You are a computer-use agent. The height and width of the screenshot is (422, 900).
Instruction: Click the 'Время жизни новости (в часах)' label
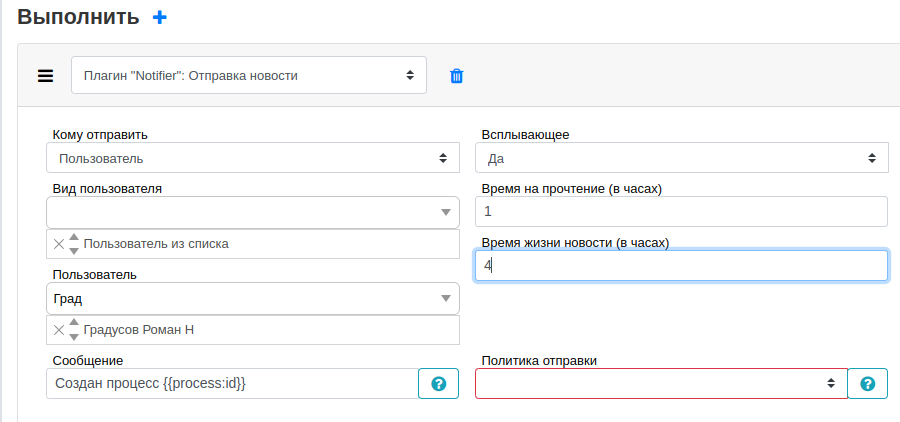(x=576, y=243)
